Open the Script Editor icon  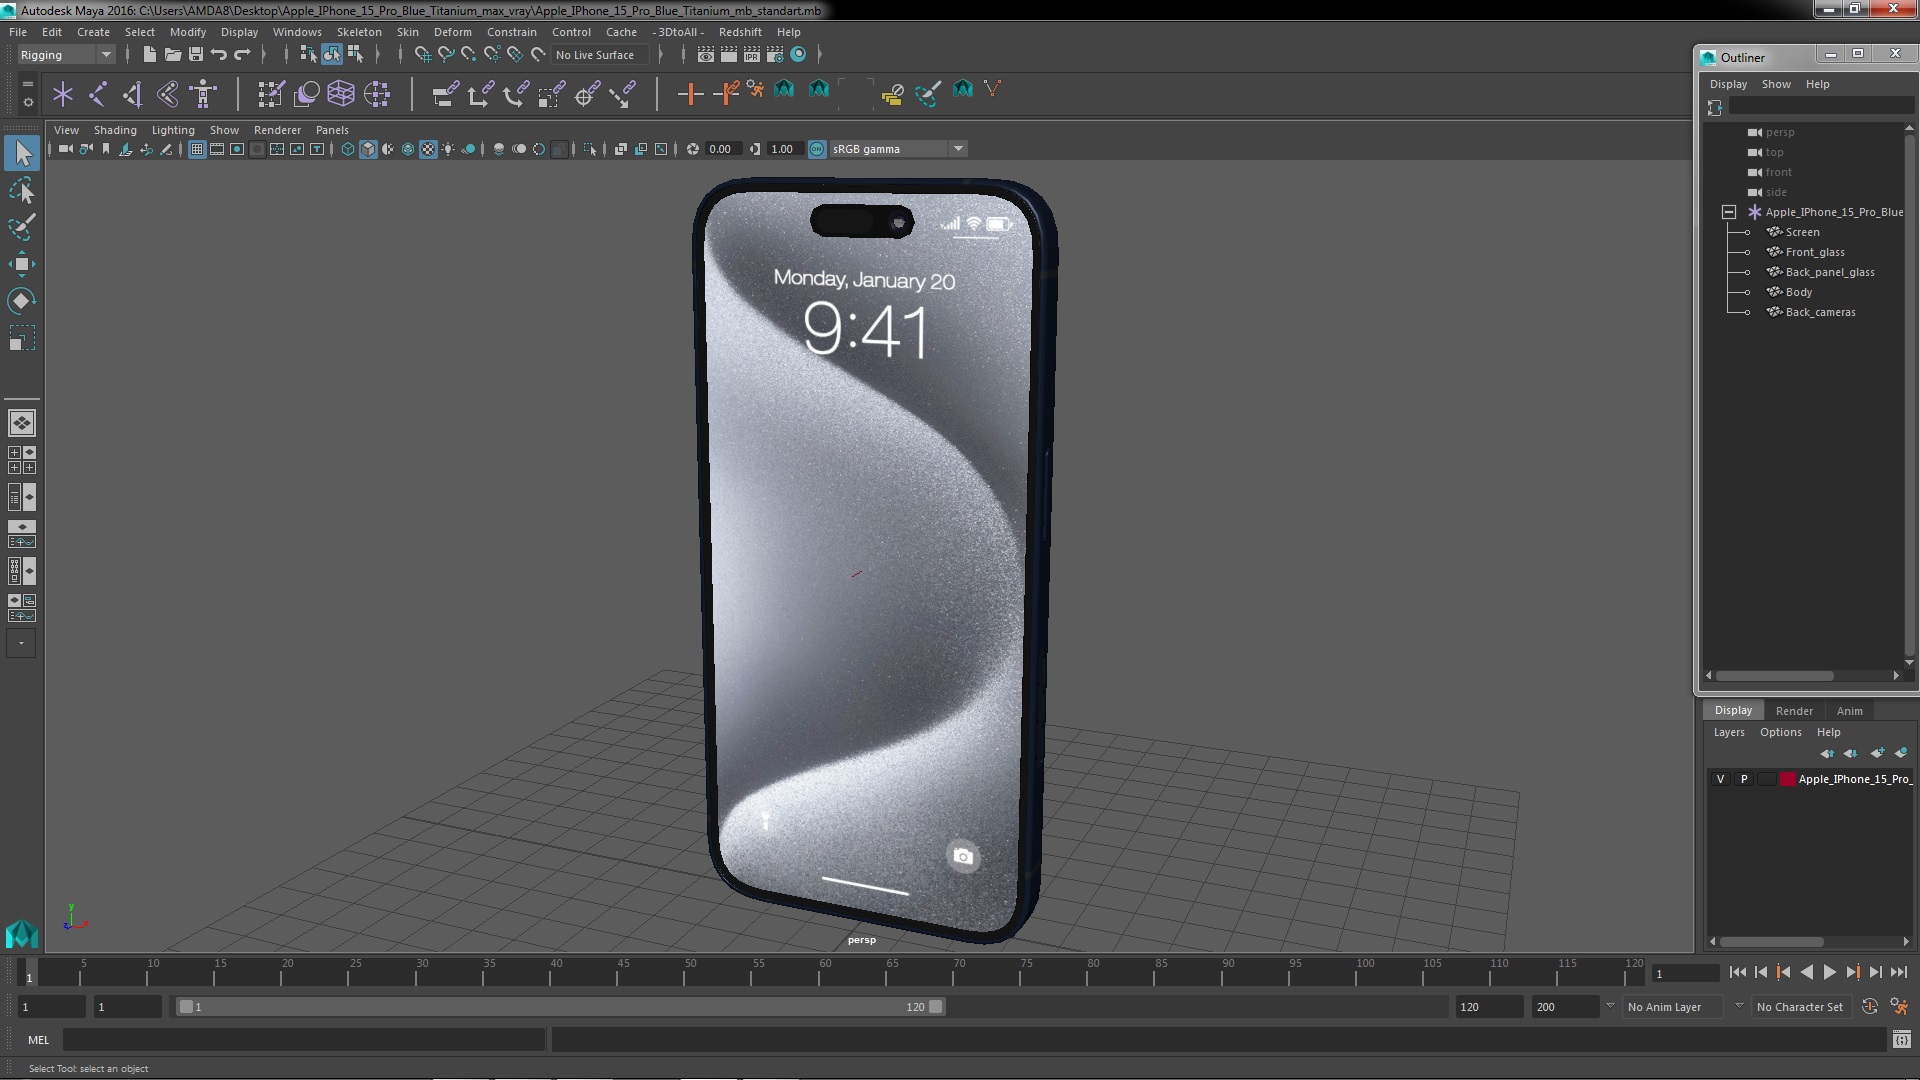1901,1040
